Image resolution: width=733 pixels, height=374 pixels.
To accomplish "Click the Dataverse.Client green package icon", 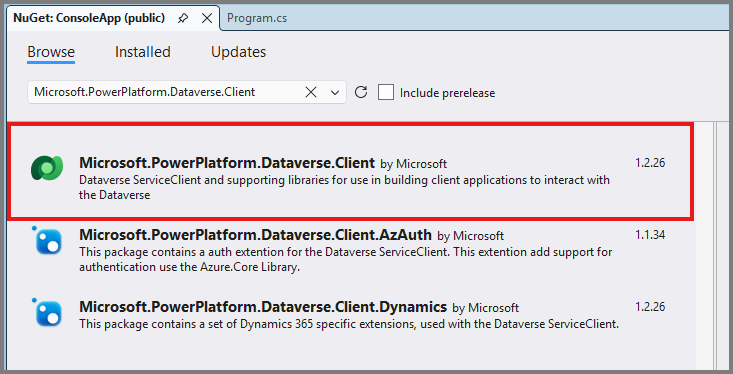I will coord(47,168).
